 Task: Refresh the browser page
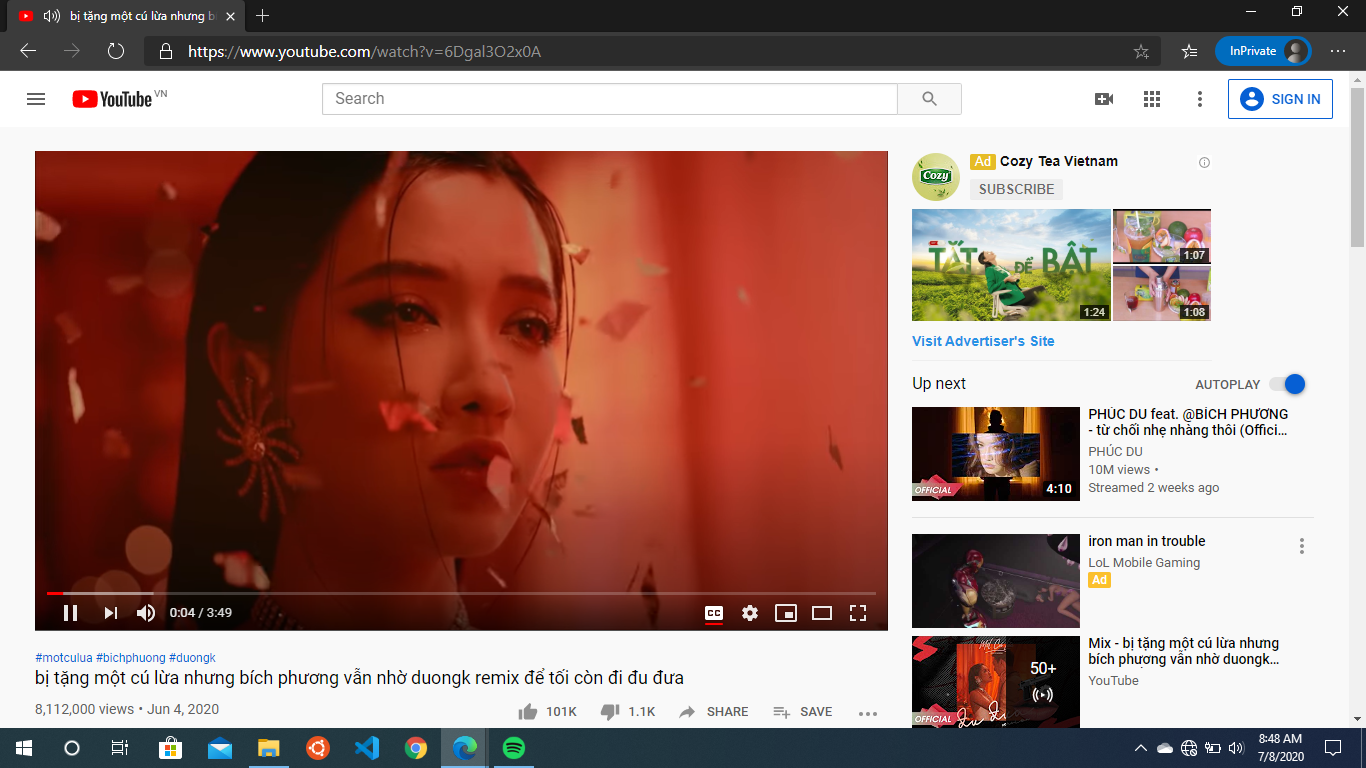click(x=115, y=51)
